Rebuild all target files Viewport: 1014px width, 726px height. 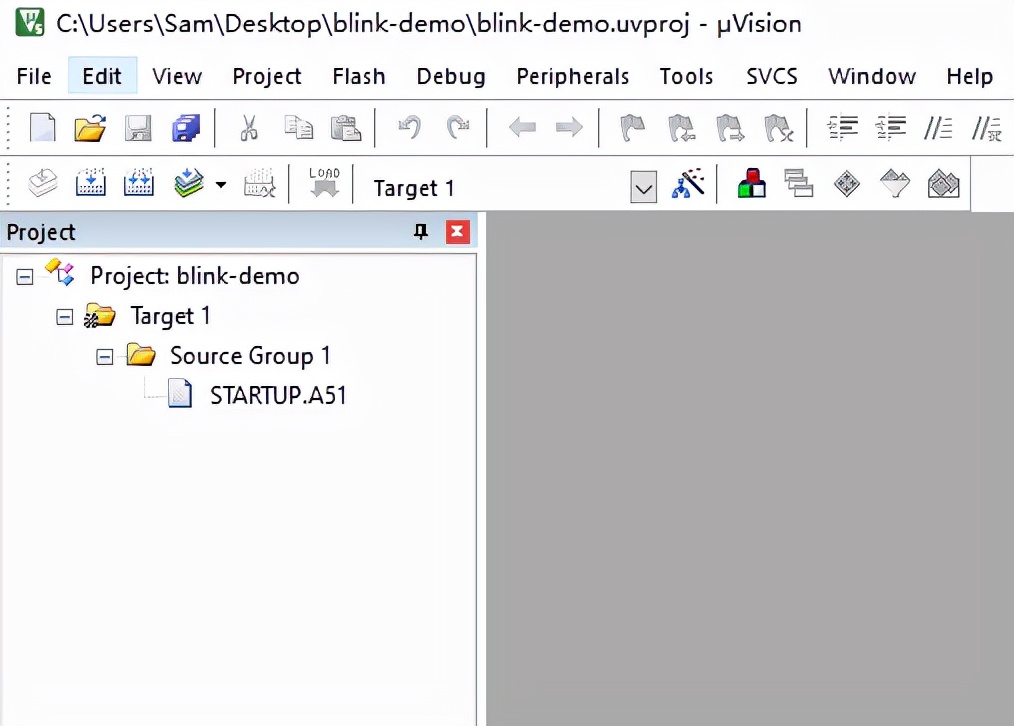138,183
